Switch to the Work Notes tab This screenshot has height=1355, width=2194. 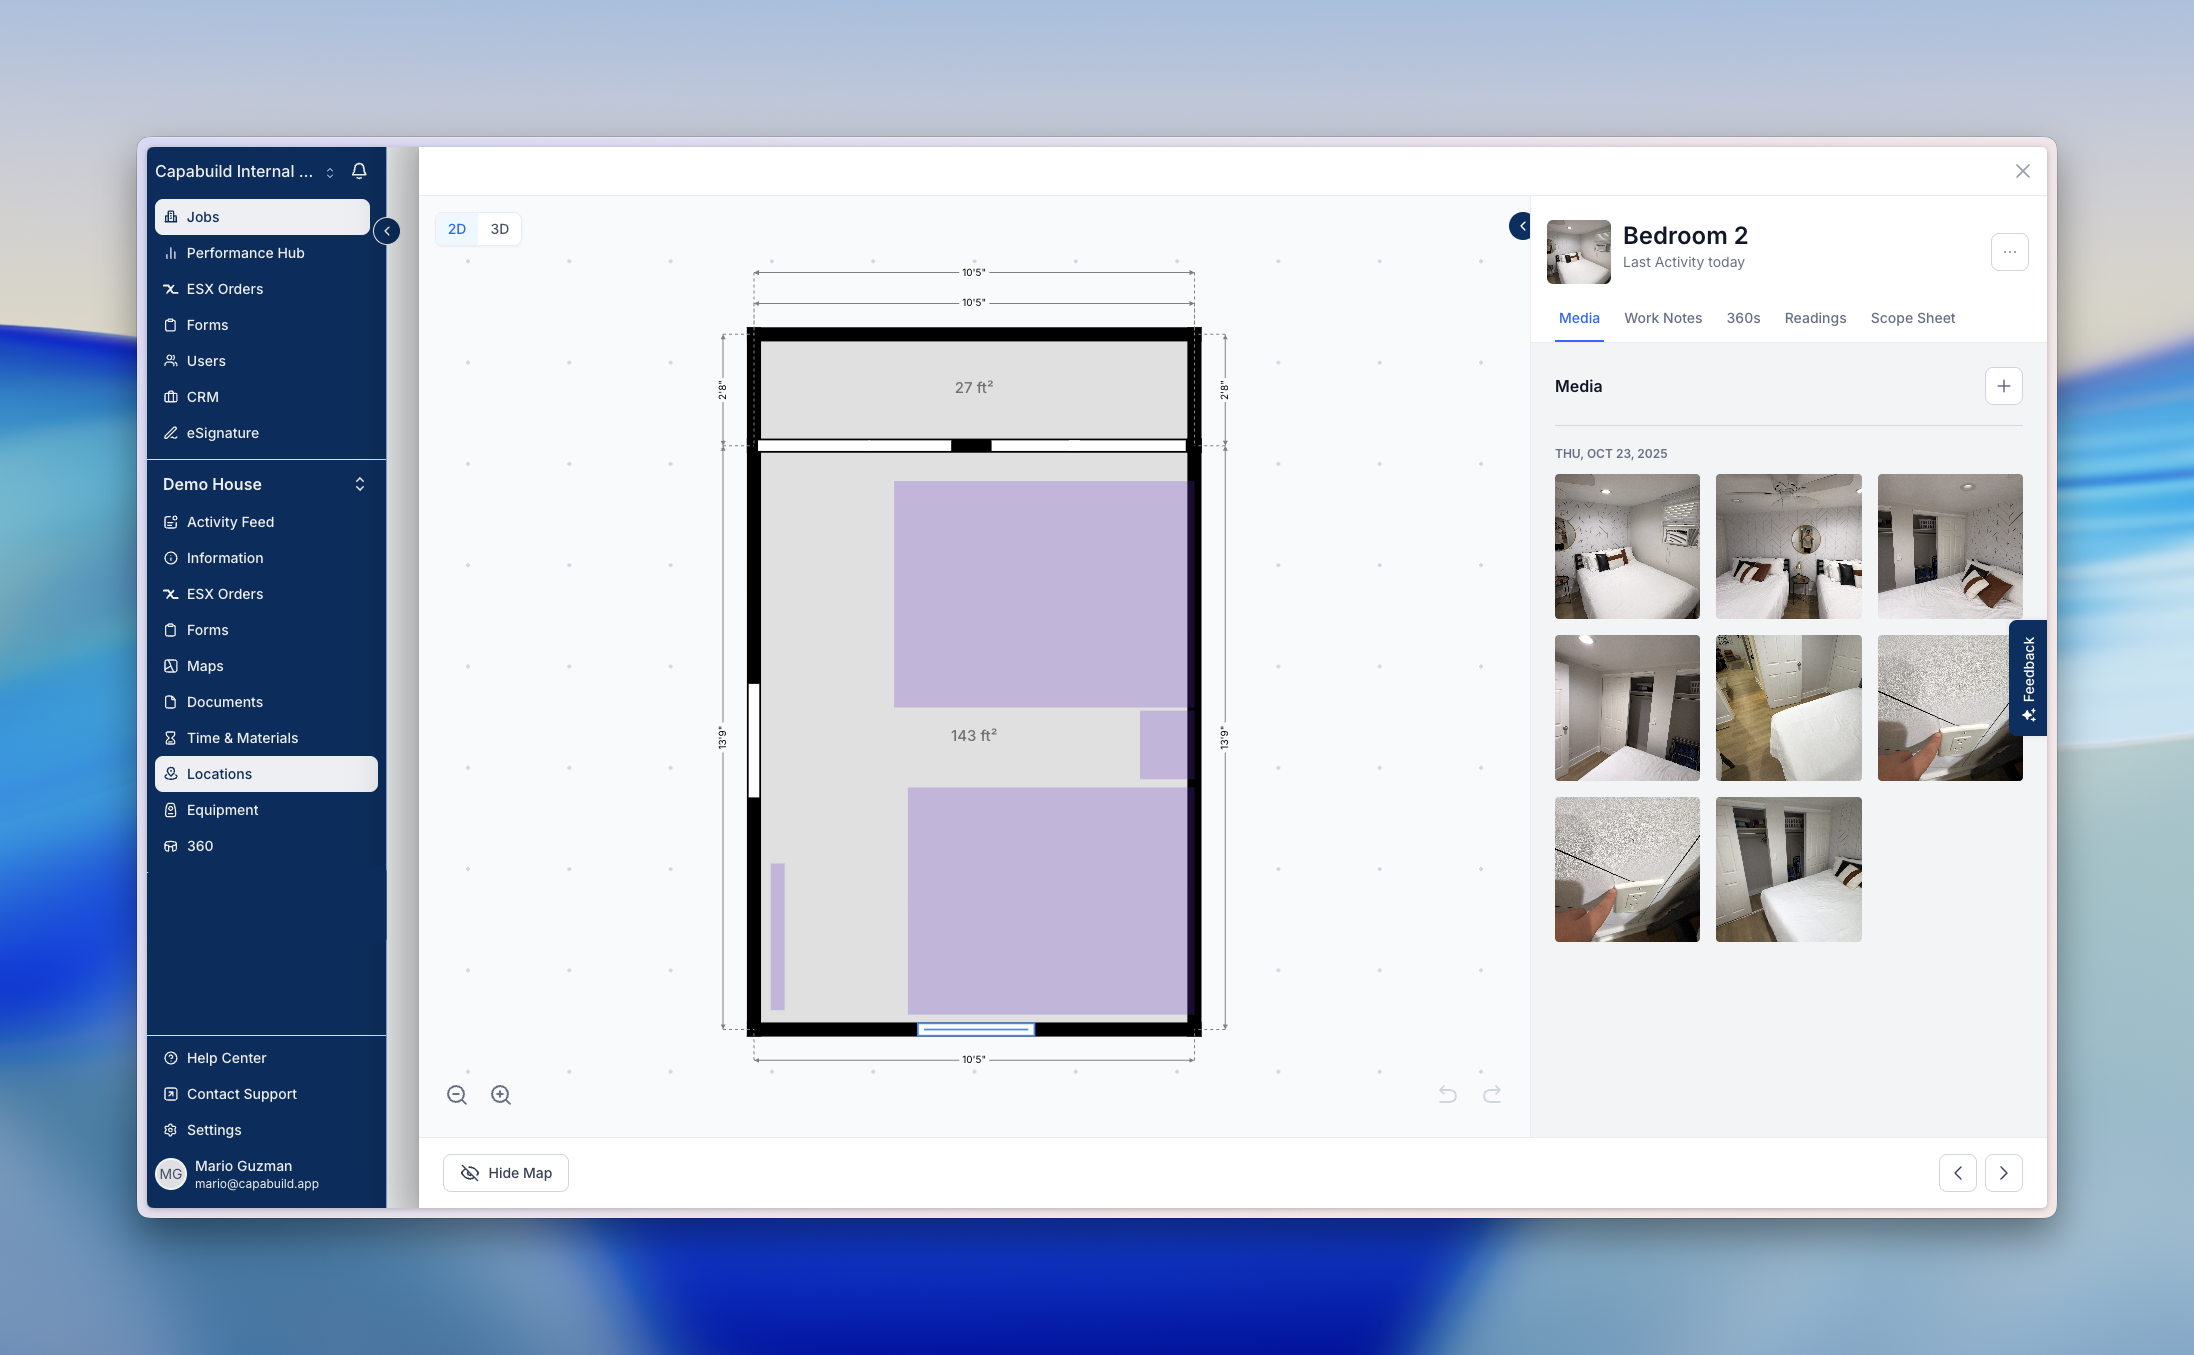pyautogui.click(x=1662, y=318)
